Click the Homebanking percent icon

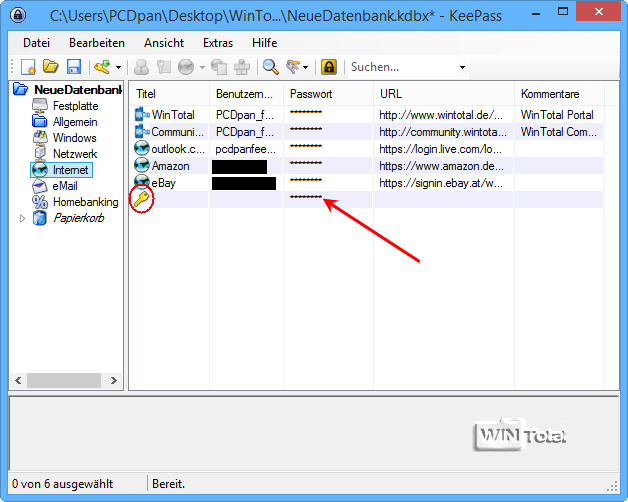pyautogui.click(x=40, y=202)
